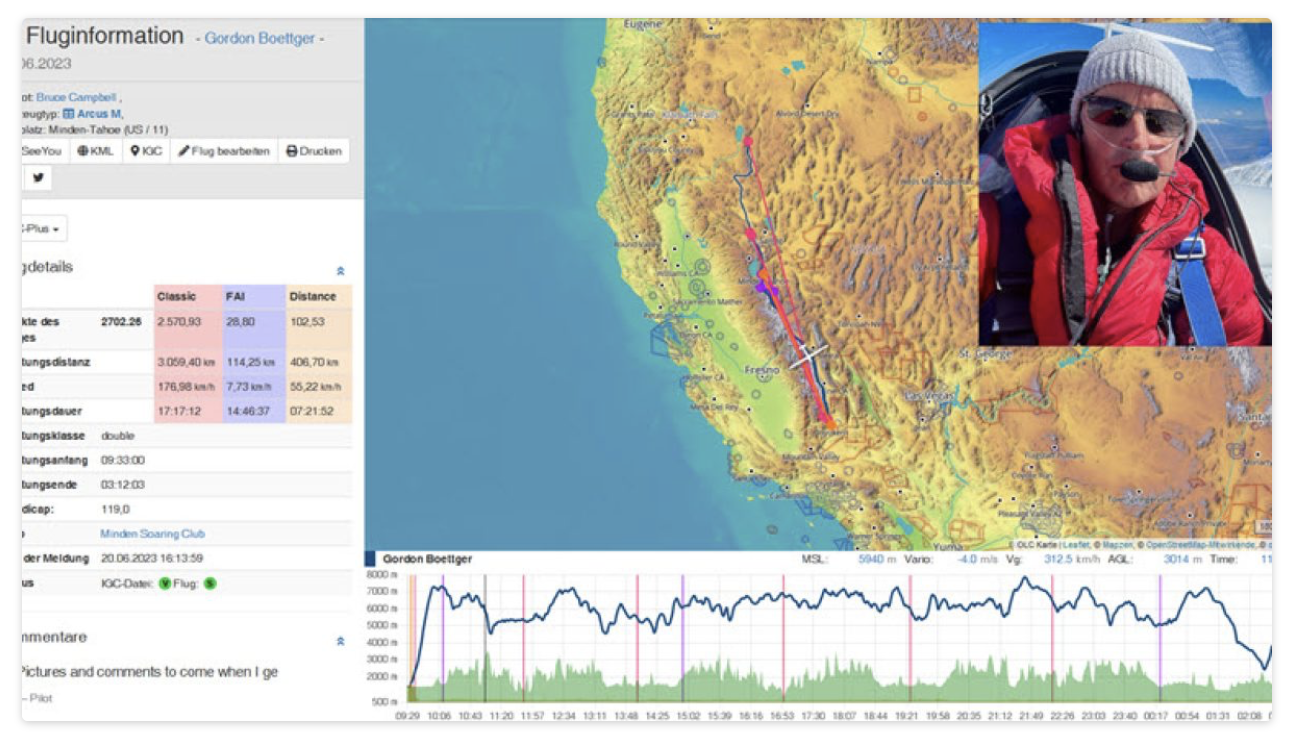Click the Gordon Boettger barogram legend swatch
Image resolution: width=1298 pixels, height=738 pixels.
tap(370, 559)
